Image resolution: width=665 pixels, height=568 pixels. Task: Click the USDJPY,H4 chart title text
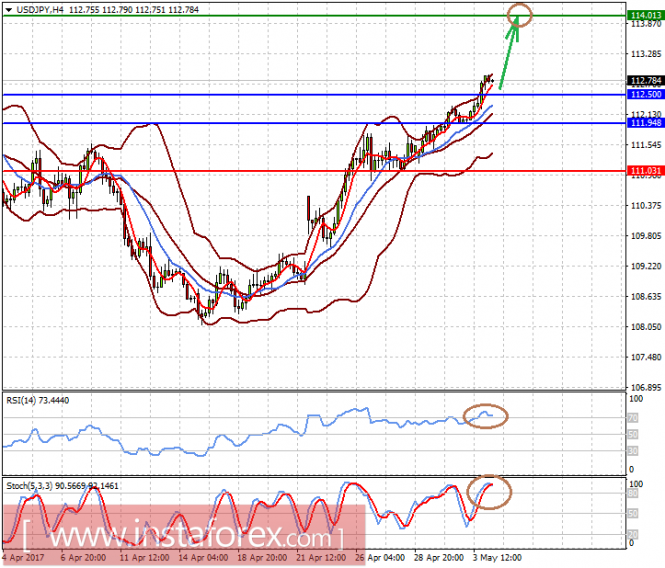tap(40, 10)
